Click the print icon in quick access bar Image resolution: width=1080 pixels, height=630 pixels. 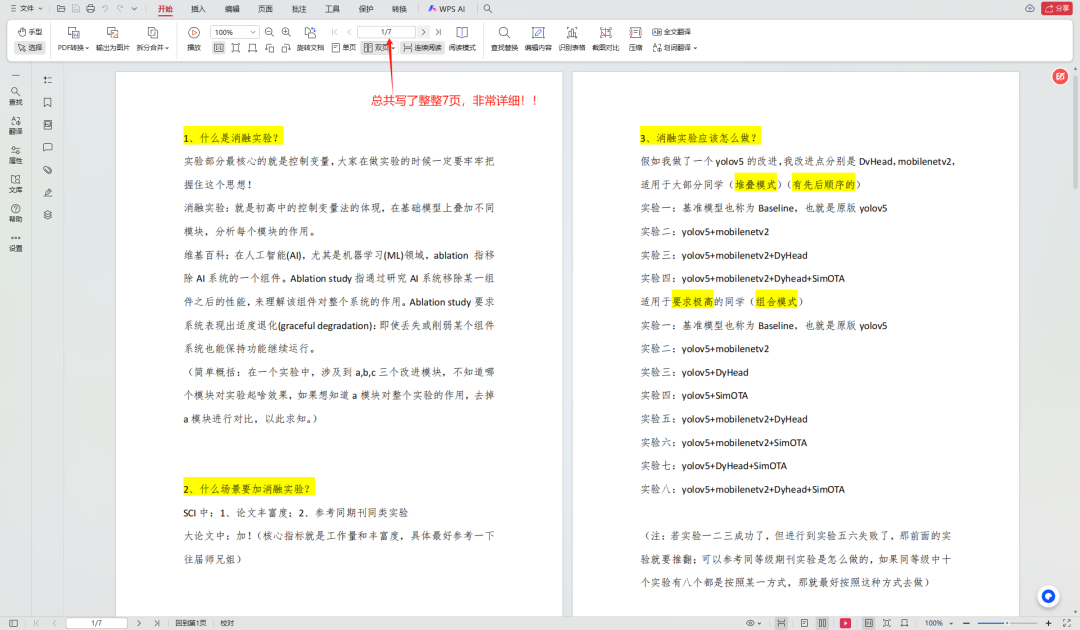[90, 9]
